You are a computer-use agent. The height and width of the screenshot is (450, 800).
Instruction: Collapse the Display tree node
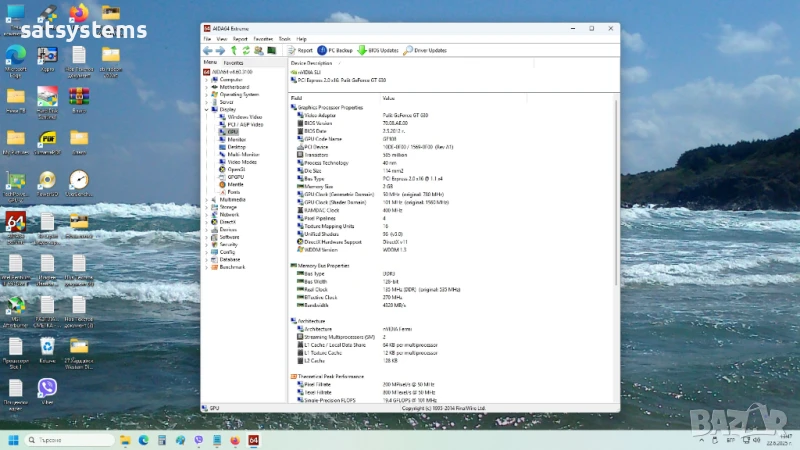click(207, 109)
